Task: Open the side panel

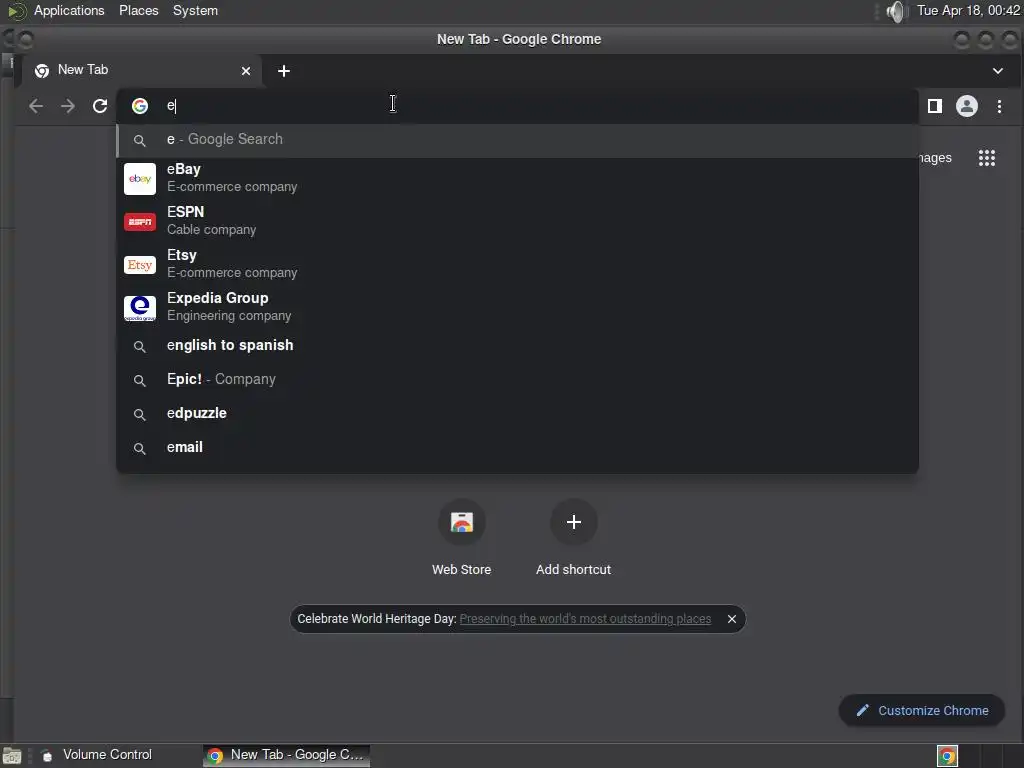Action: coord(935,106)
